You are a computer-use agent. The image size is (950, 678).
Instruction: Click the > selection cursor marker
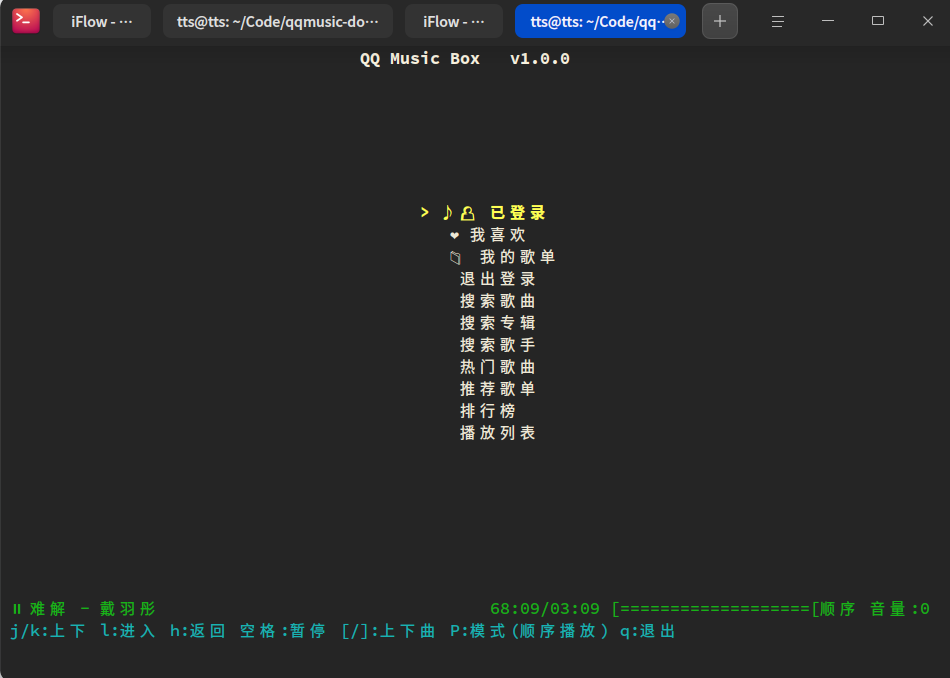click(x=425, y=212)
